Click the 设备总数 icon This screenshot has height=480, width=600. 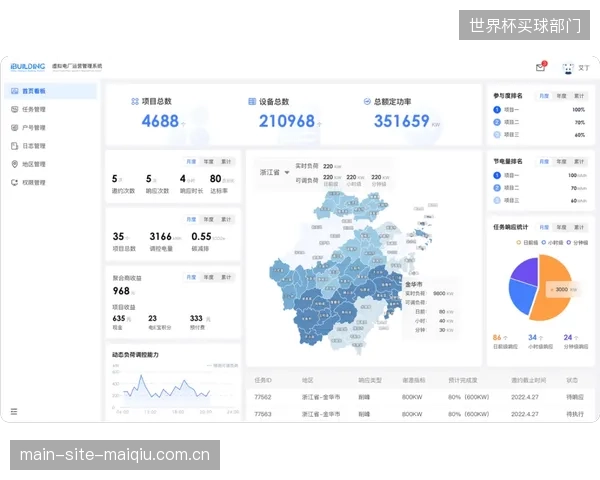coord(252,101)
